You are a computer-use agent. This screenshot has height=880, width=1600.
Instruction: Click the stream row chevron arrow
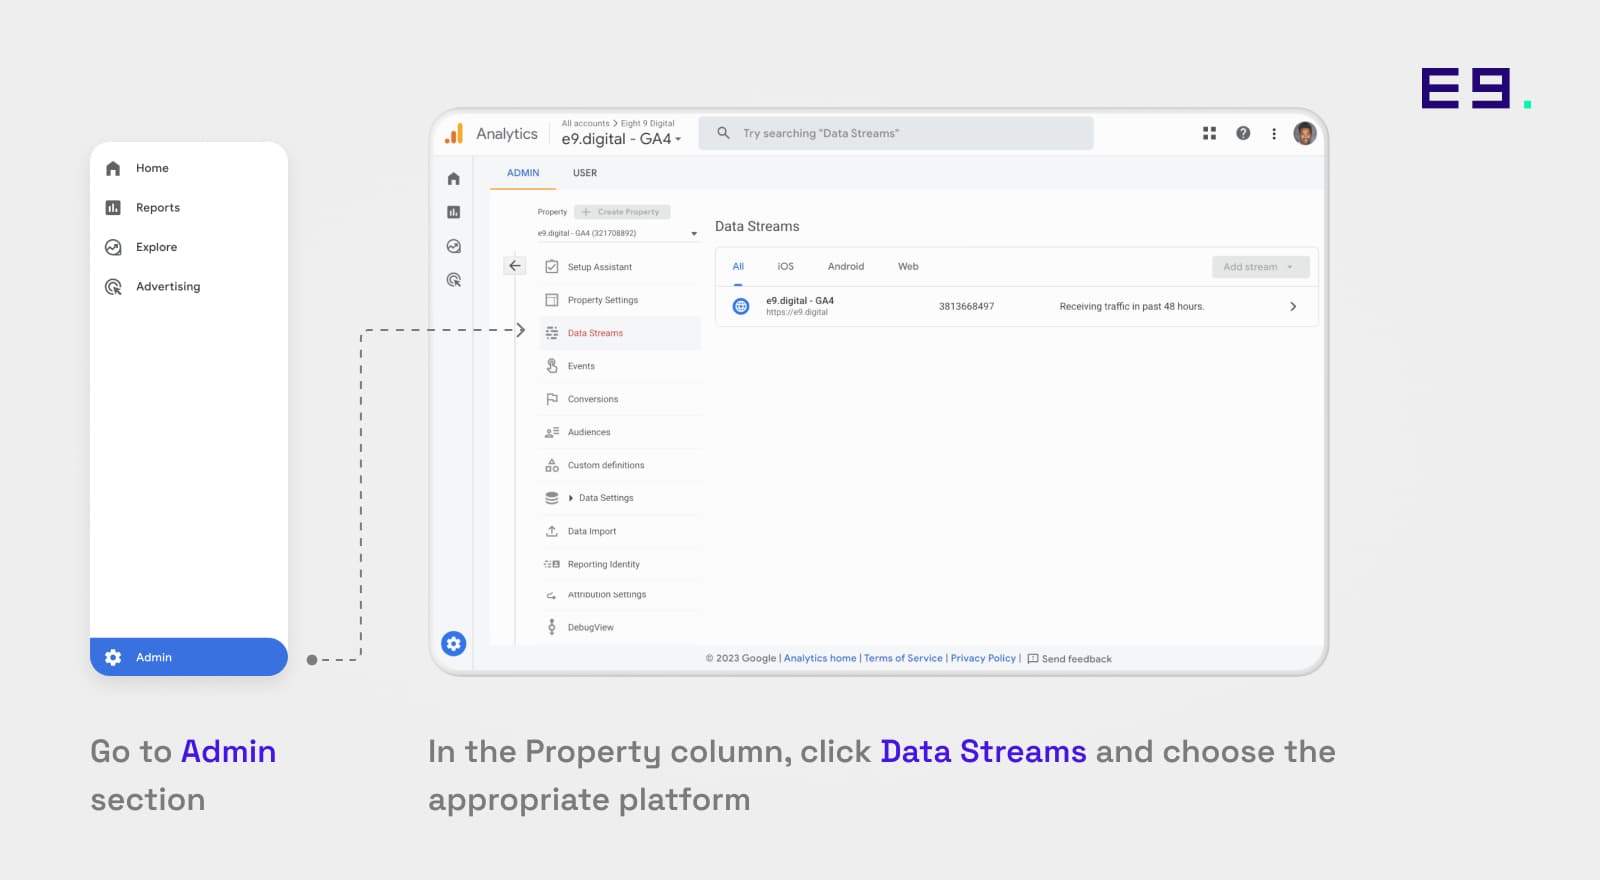(1293, 307)
